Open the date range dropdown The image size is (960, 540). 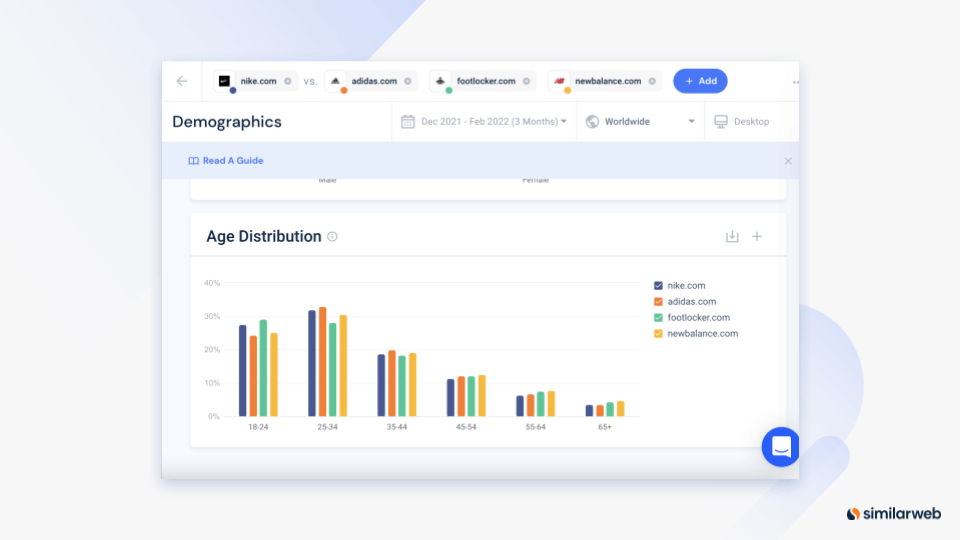485,122
